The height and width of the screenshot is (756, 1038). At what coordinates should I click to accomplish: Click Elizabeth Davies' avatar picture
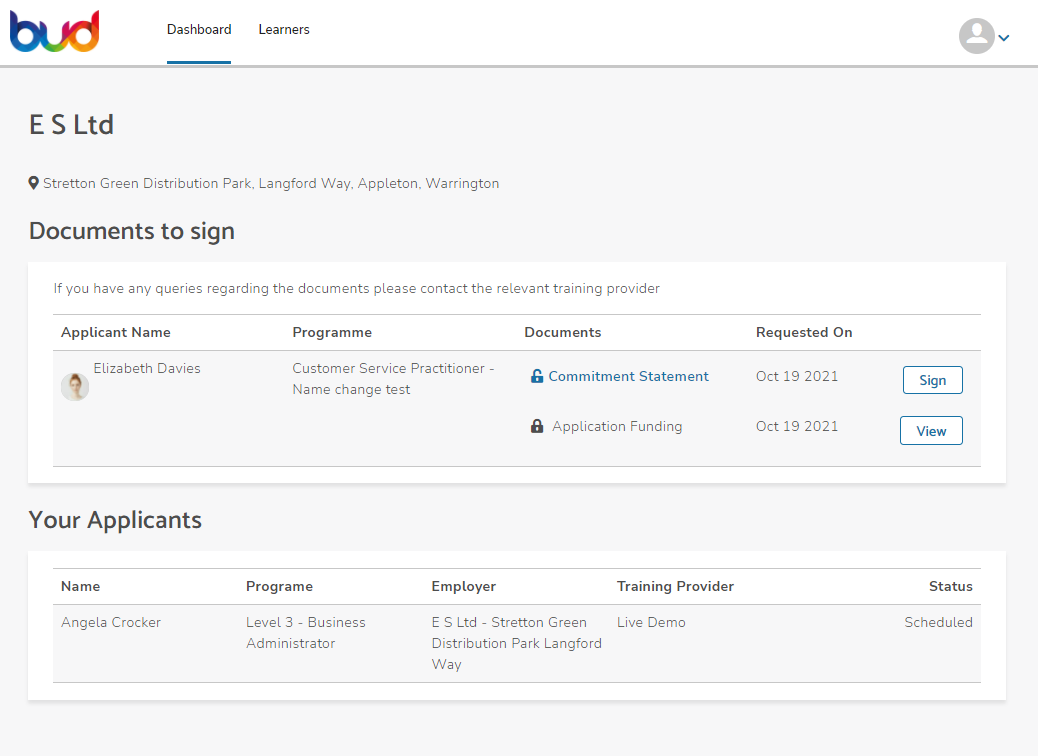tap(75, 386)
